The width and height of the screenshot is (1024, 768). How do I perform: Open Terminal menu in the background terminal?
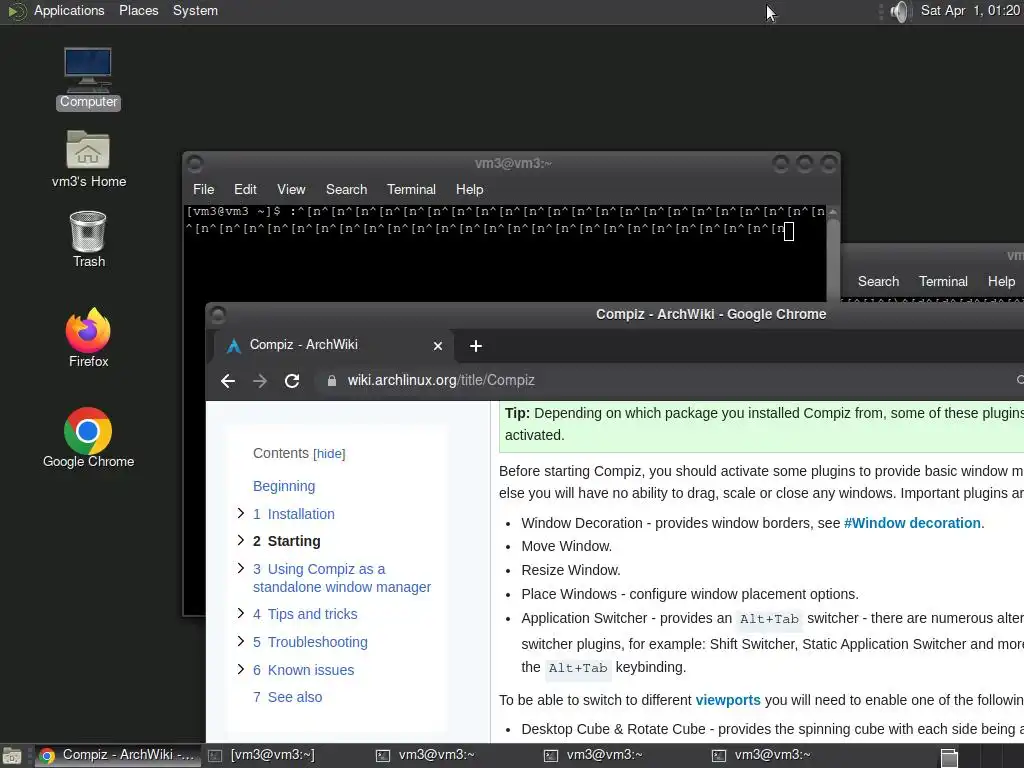coord(943,281)
